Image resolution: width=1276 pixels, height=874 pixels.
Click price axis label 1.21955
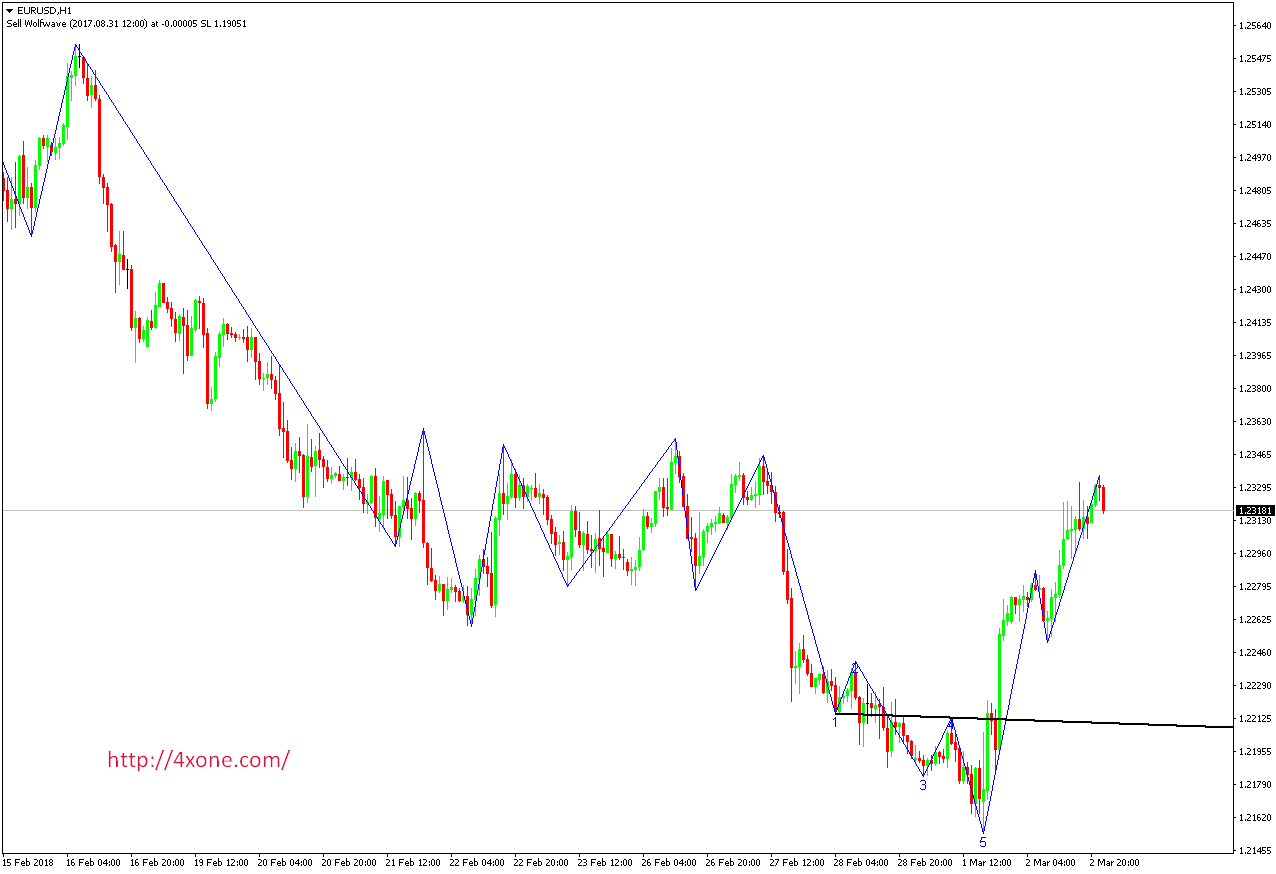coord(1255,751)
